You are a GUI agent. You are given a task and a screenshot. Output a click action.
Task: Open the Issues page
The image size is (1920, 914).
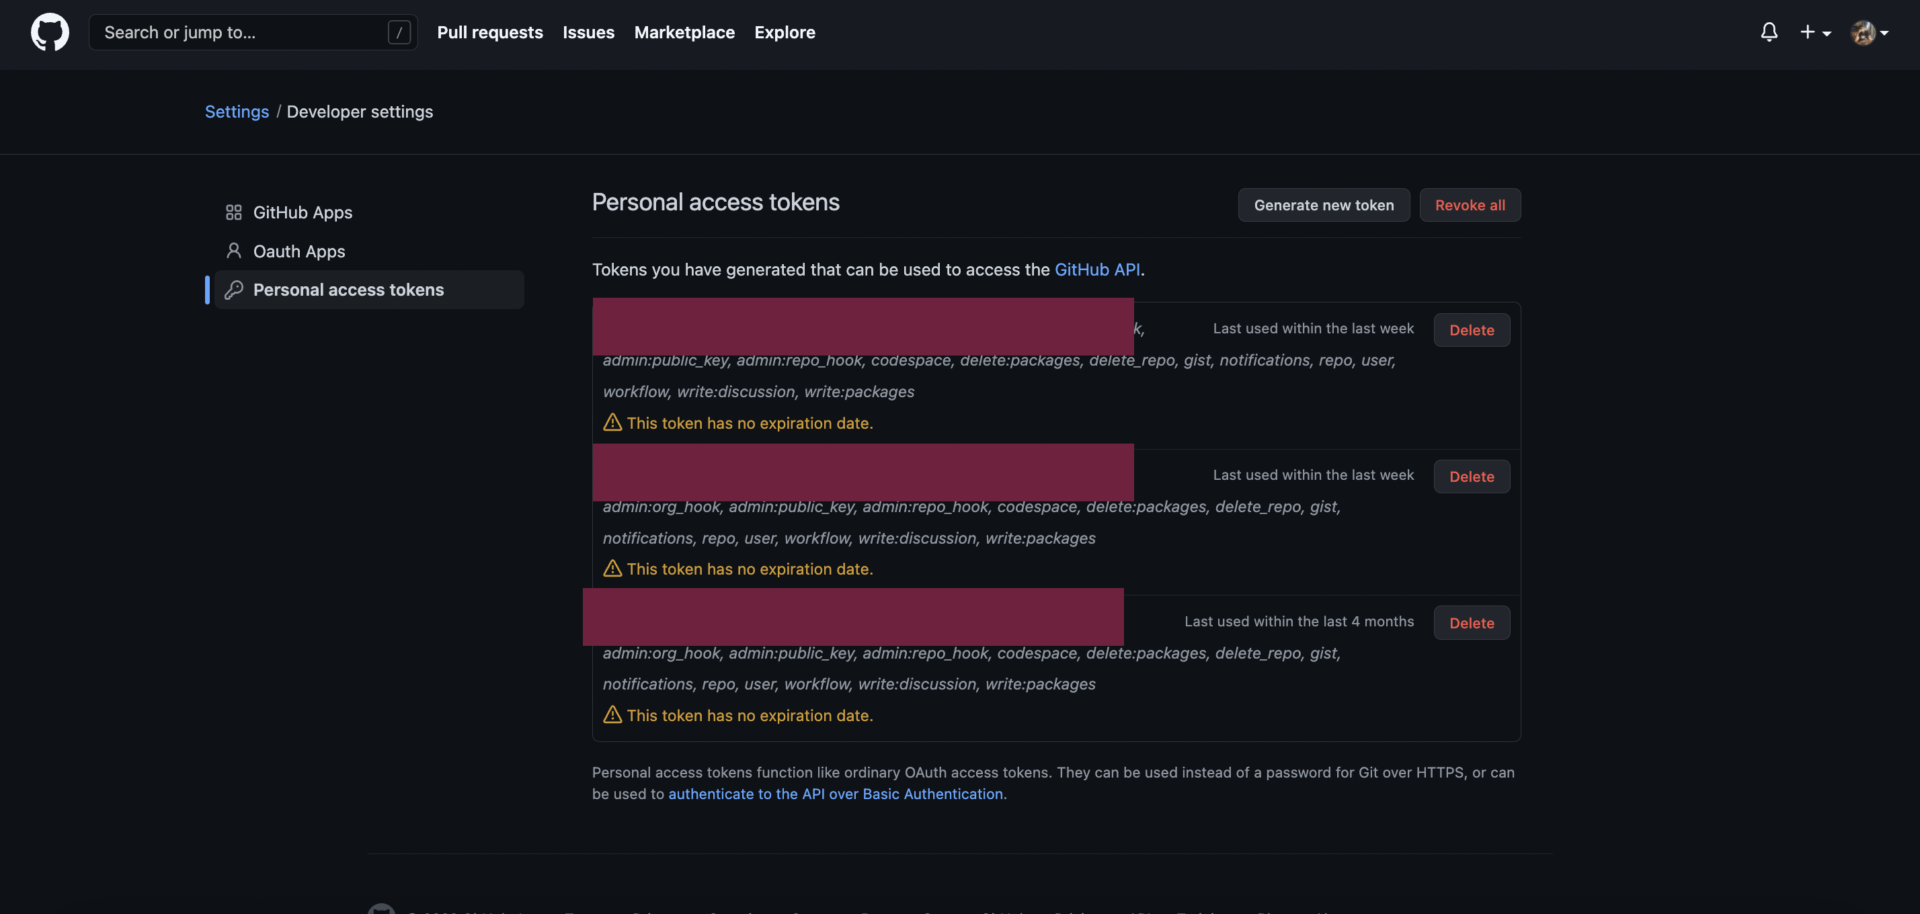pos(588,32)
